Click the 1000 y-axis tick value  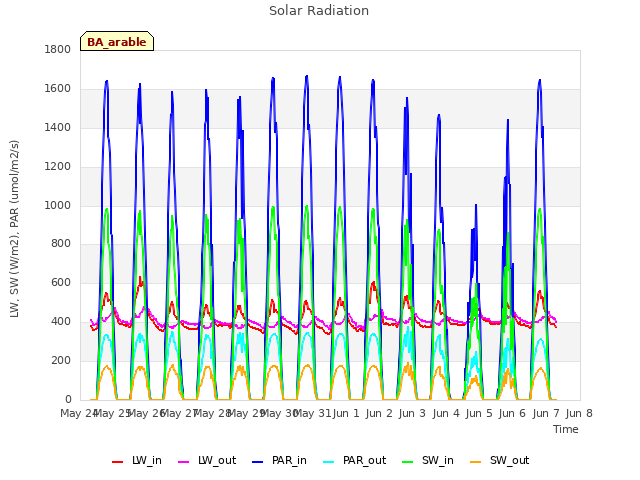(58, 205)
